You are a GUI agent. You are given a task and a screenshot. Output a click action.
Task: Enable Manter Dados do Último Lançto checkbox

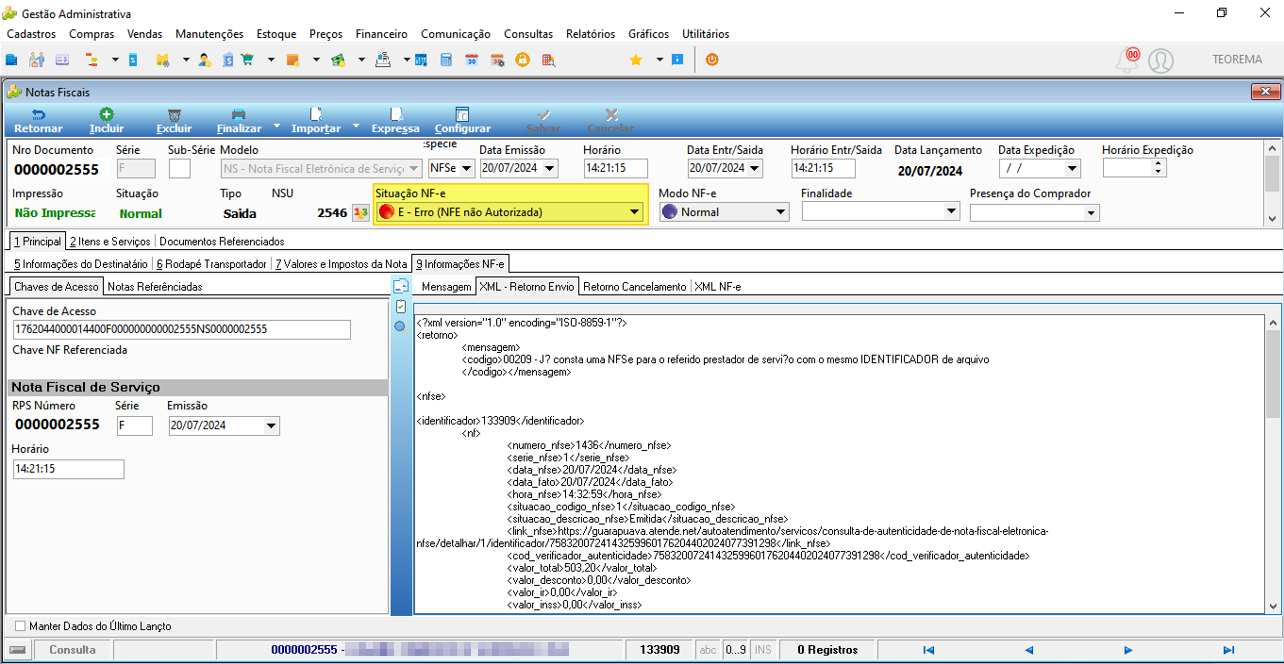21,626
